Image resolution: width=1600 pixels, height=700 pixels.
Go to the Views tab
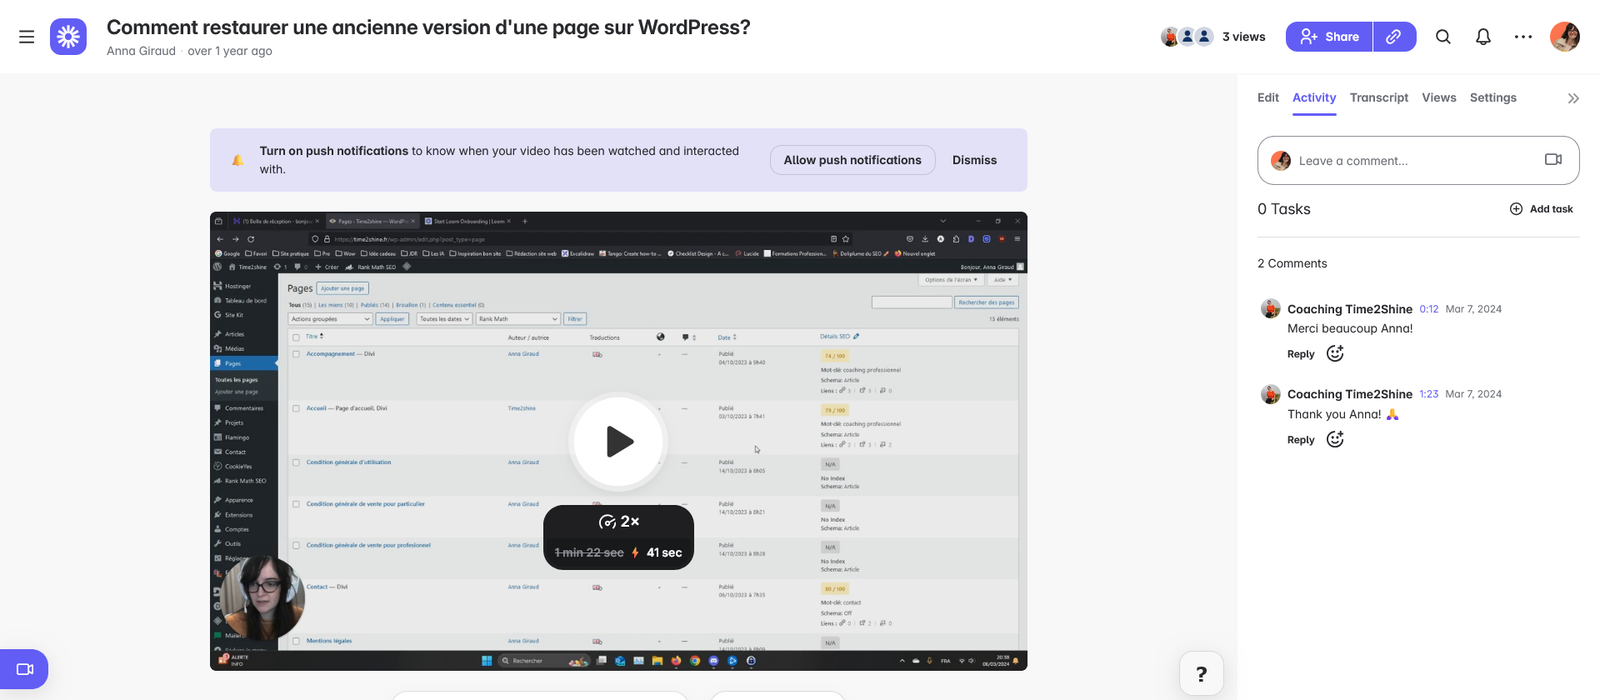[1439, 98]
